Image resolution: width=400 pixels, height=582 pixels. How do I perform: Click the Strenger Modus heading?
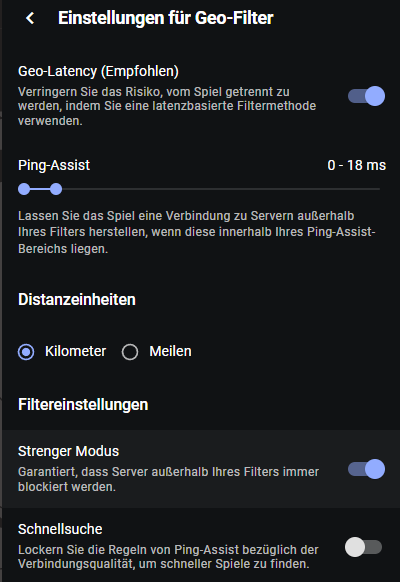click(x=69, y=451)
